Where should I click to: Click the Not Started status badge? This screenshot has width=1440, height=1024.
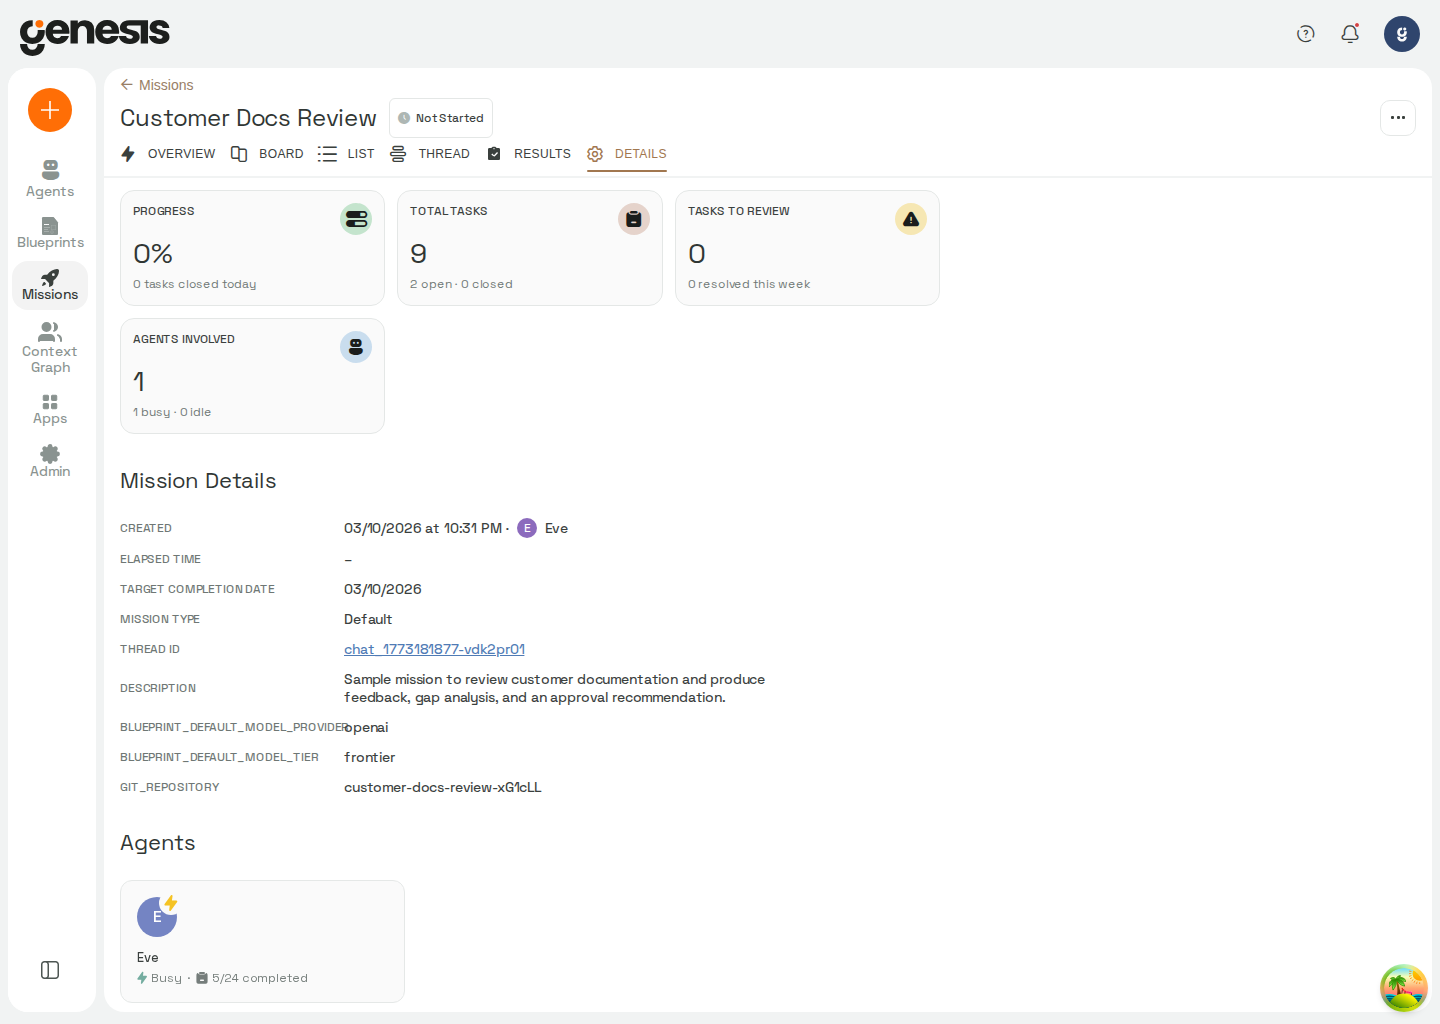point(441,118)
